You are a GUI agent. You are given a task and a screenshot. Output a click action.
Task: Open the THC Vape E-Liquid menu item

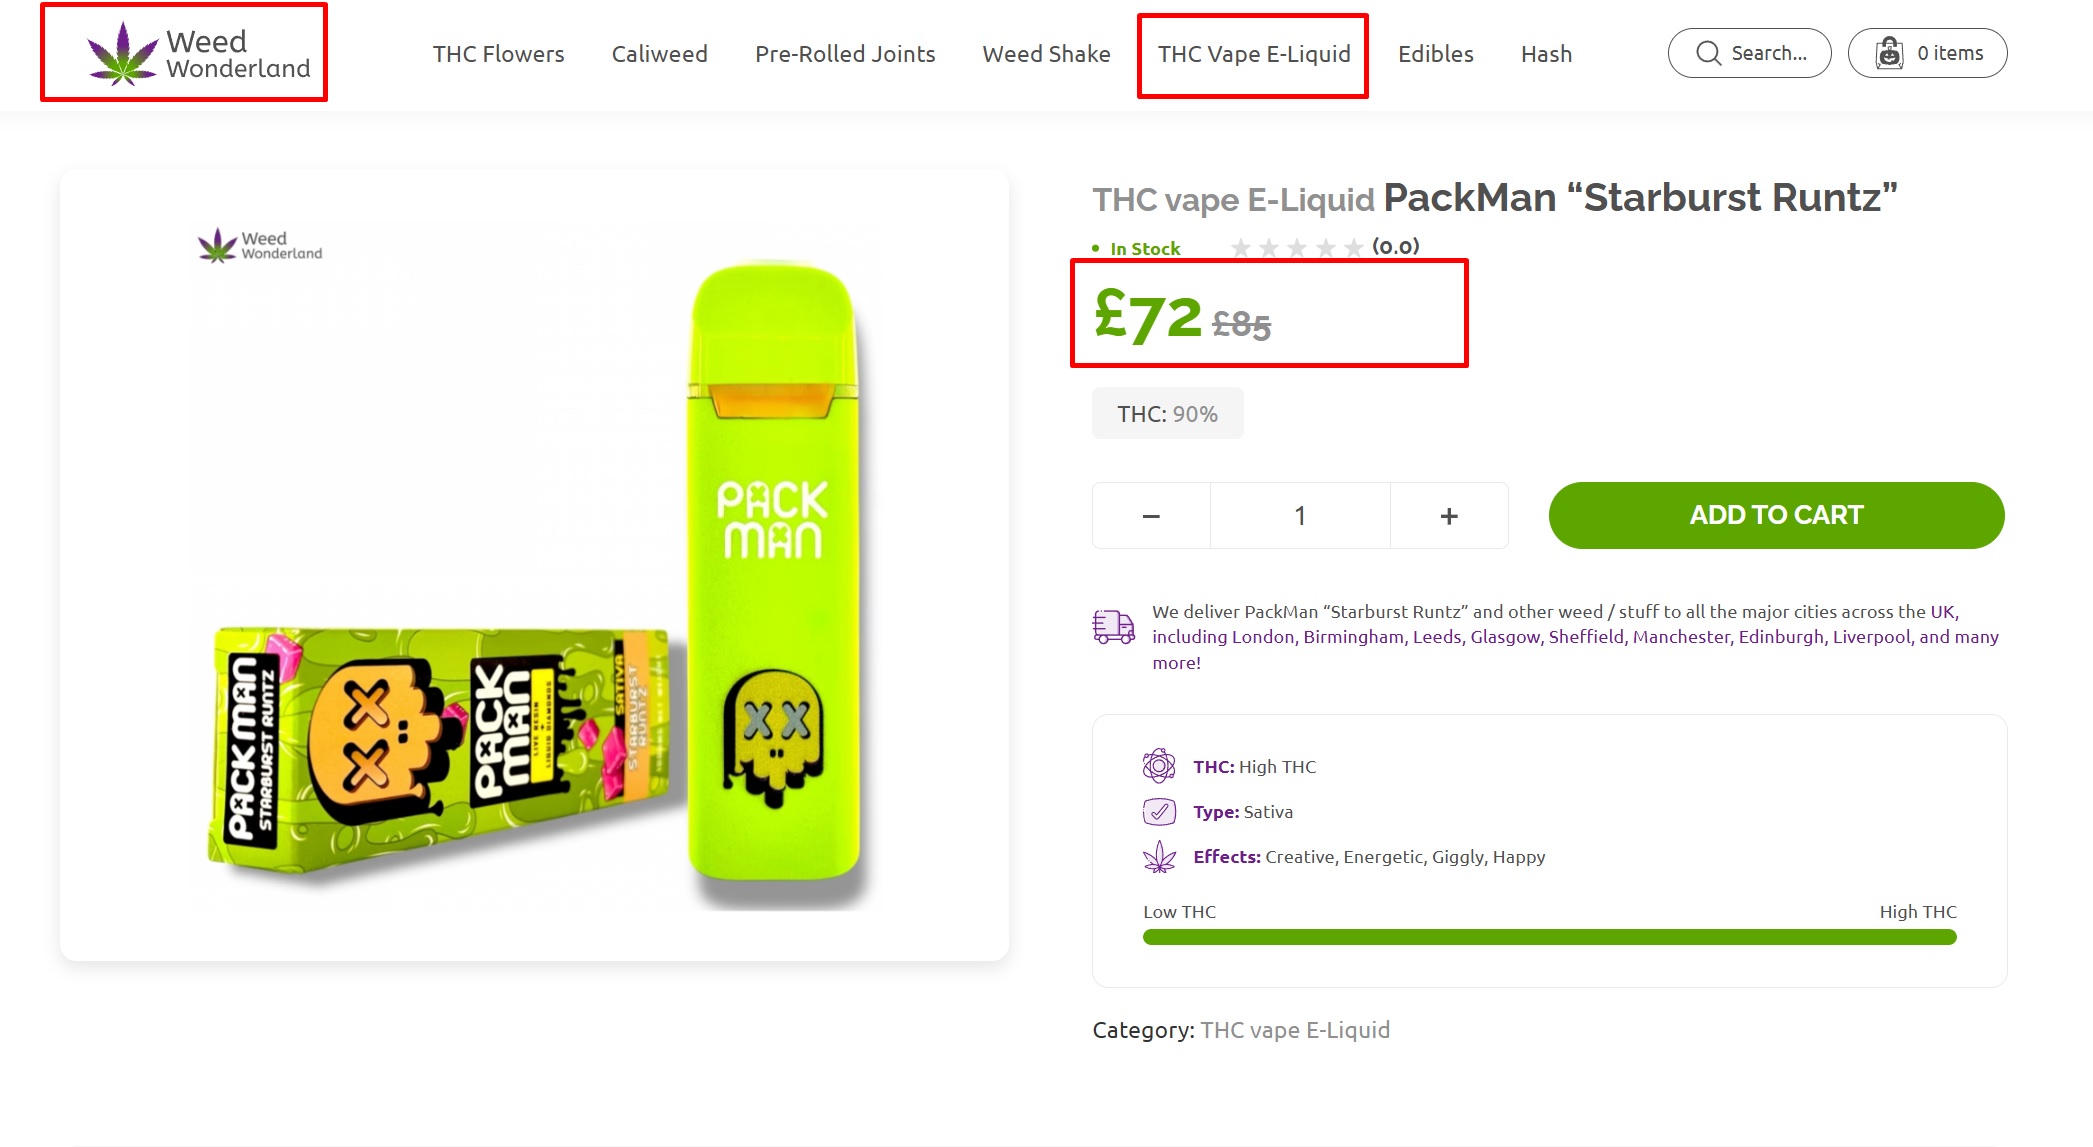point(1254,54)
